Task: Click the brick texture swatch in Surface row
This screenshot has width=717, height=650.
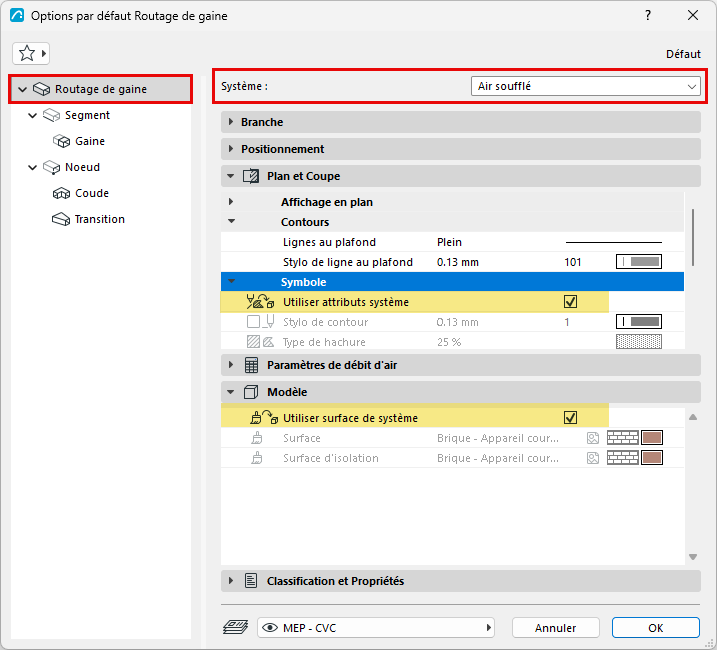Action: pos(622,438)
